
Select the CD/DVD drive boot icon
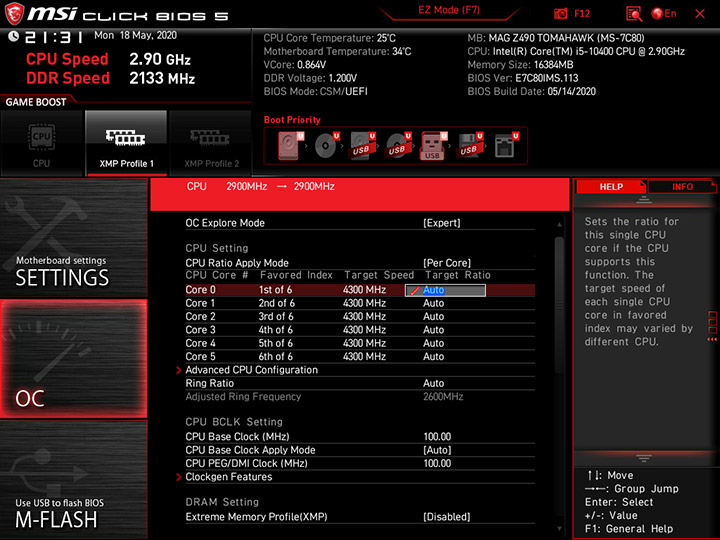tap(326, 146)
